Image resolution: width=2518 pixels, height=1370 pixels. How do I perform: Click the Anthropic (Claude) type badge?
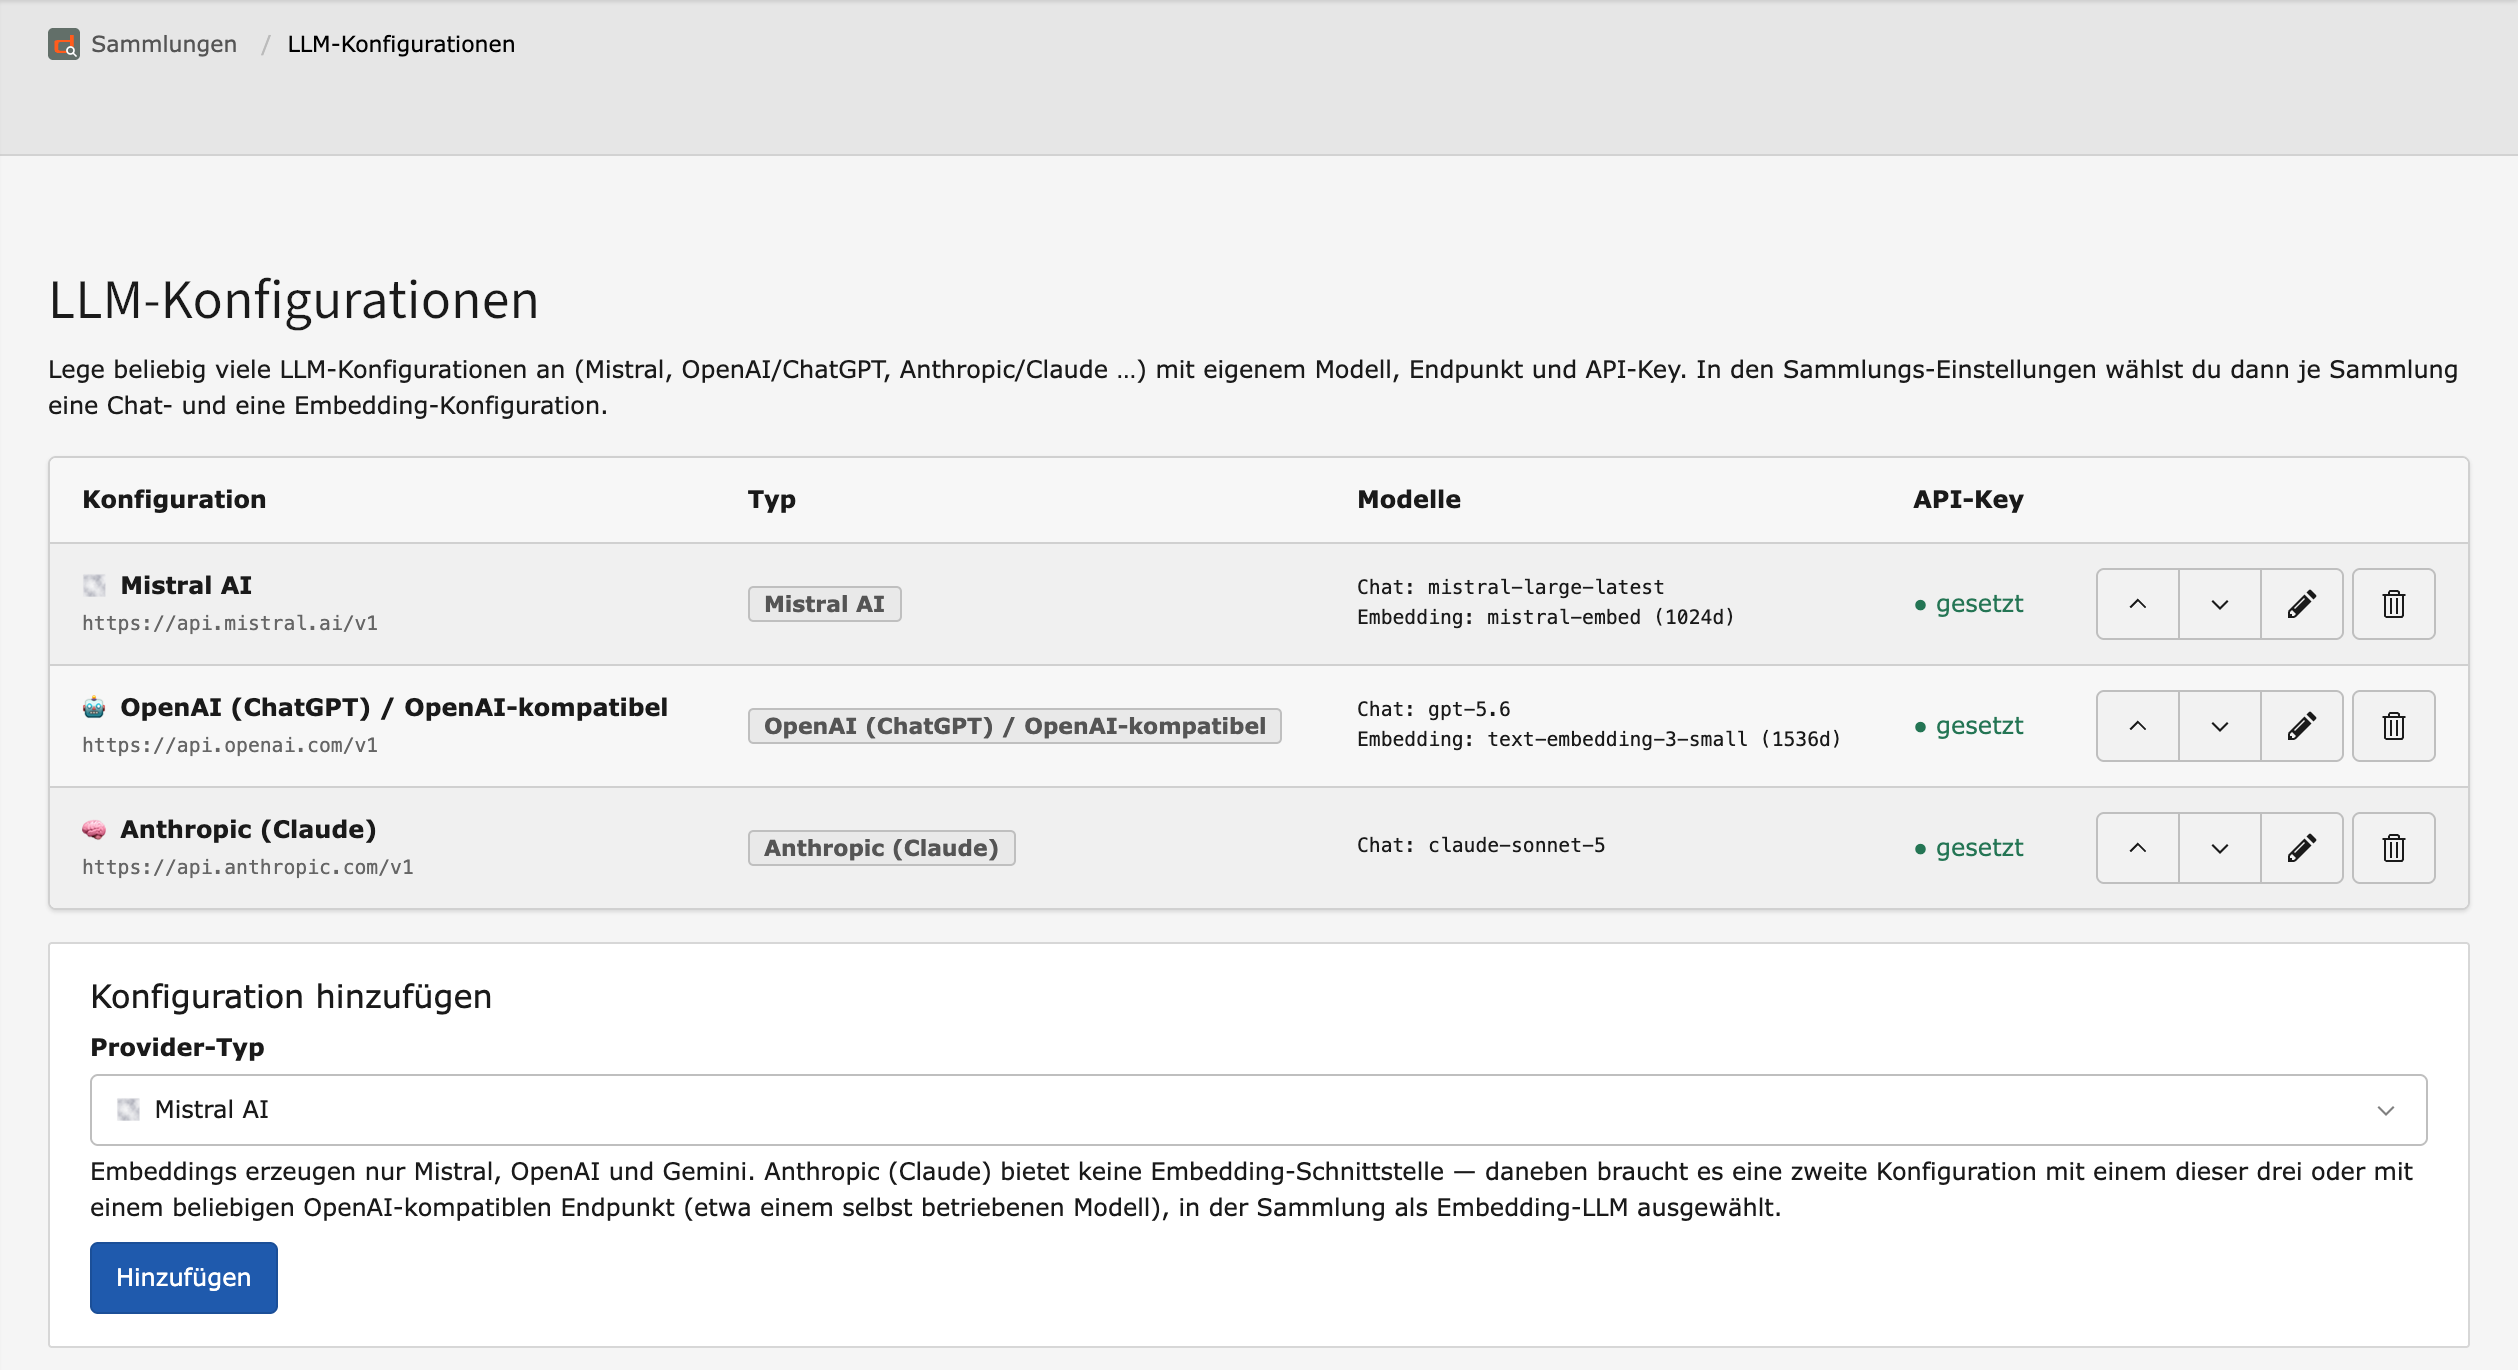[882, 848]
